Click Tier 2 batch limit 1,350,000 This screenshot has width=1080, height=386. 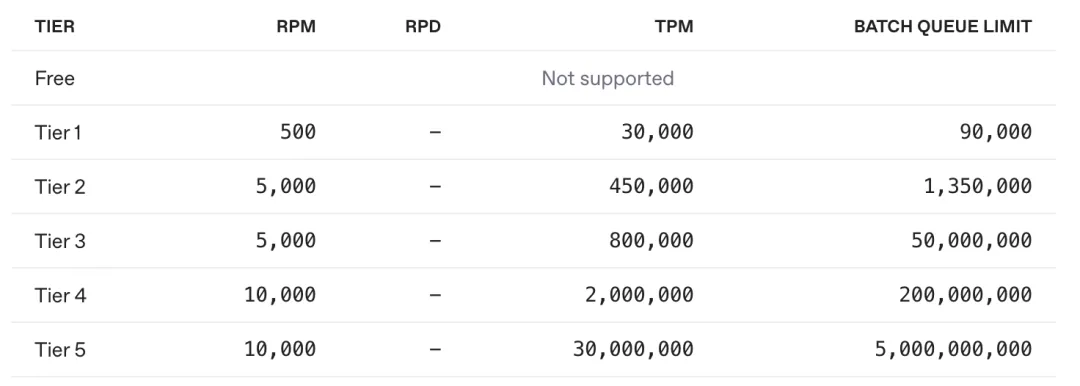tap(978, 186)
